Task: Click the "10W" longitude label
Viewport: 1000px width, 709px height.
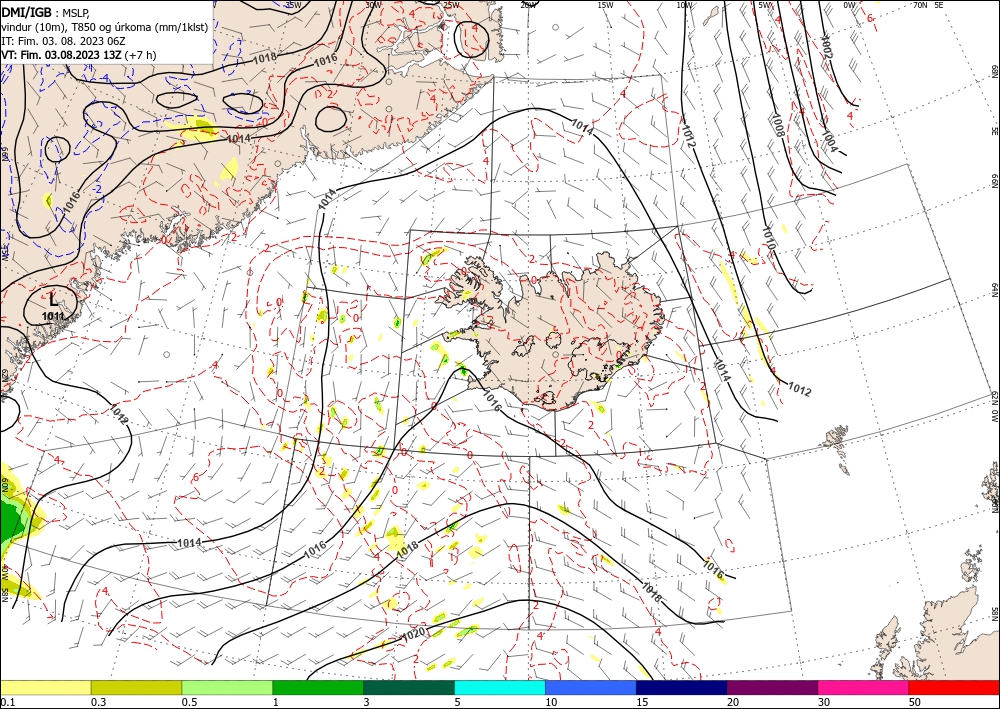Action: pyautogui.click(x=684, y=5)
